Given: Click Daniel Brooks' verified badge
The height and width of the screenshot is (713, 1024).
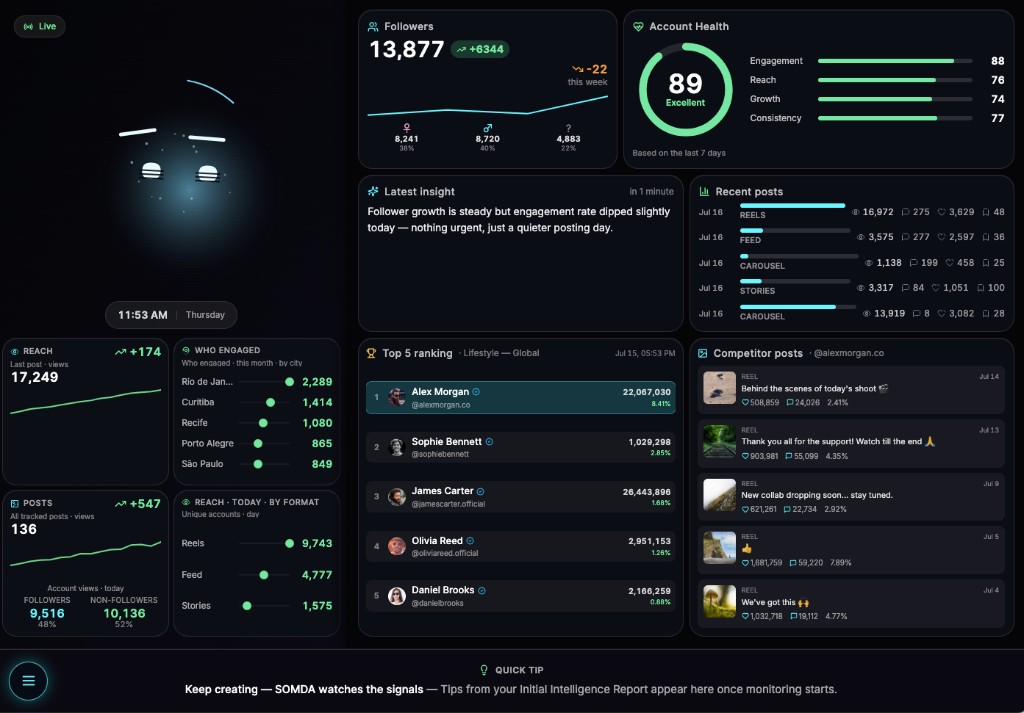Looking at the screenshot, I should coord(481,590).
